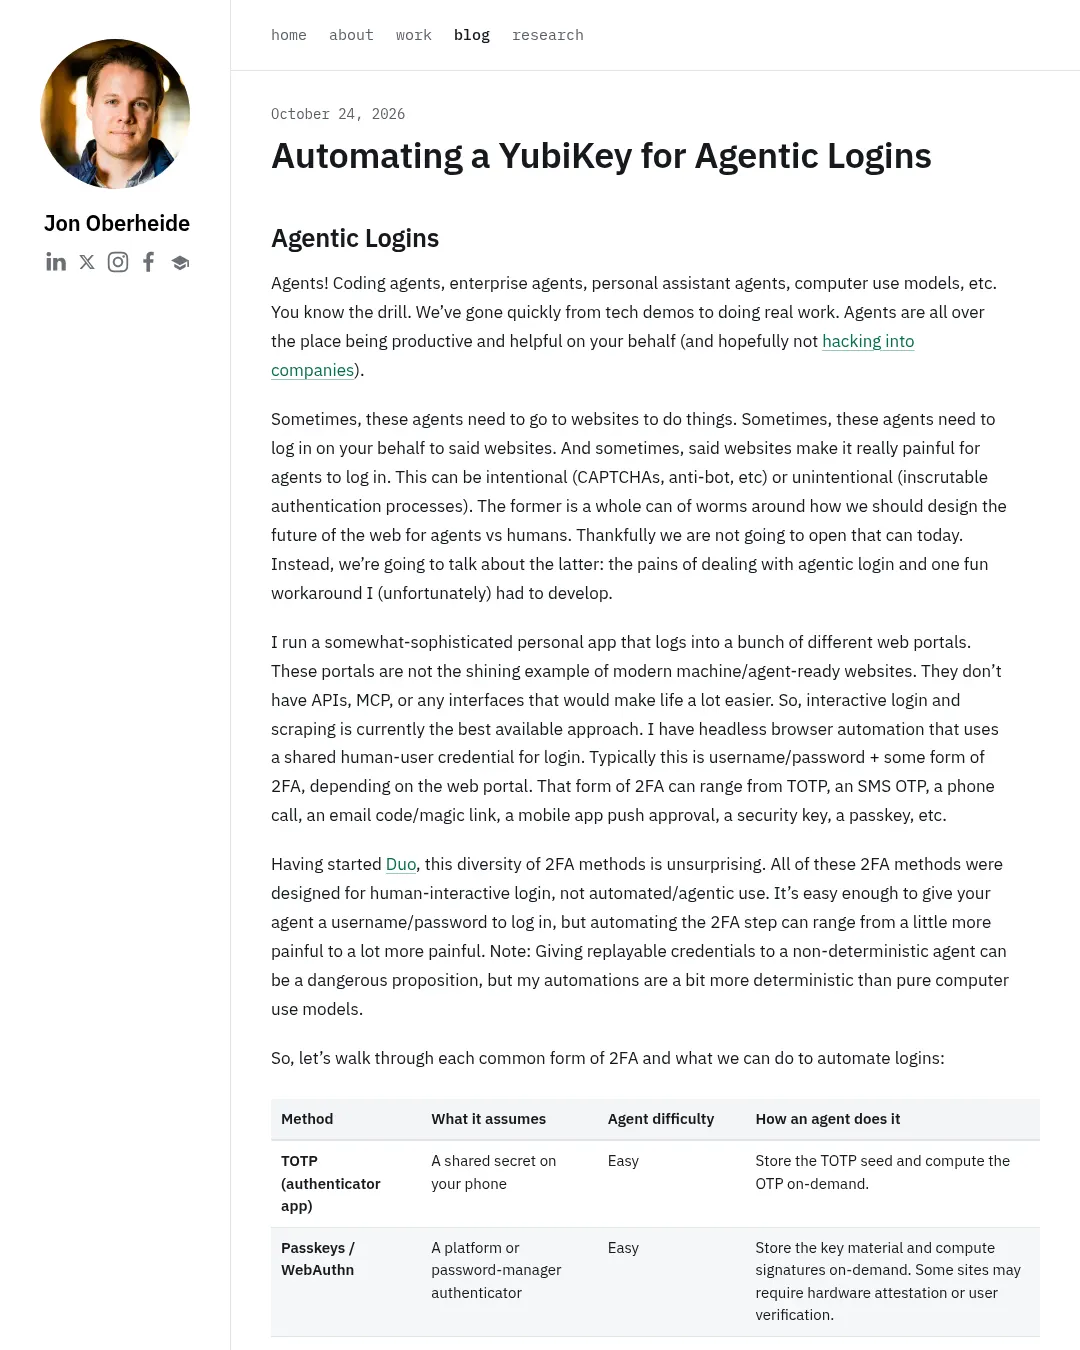Open the about nav item
This screenshot has height=1350, width=1080.
coord(351,35)
